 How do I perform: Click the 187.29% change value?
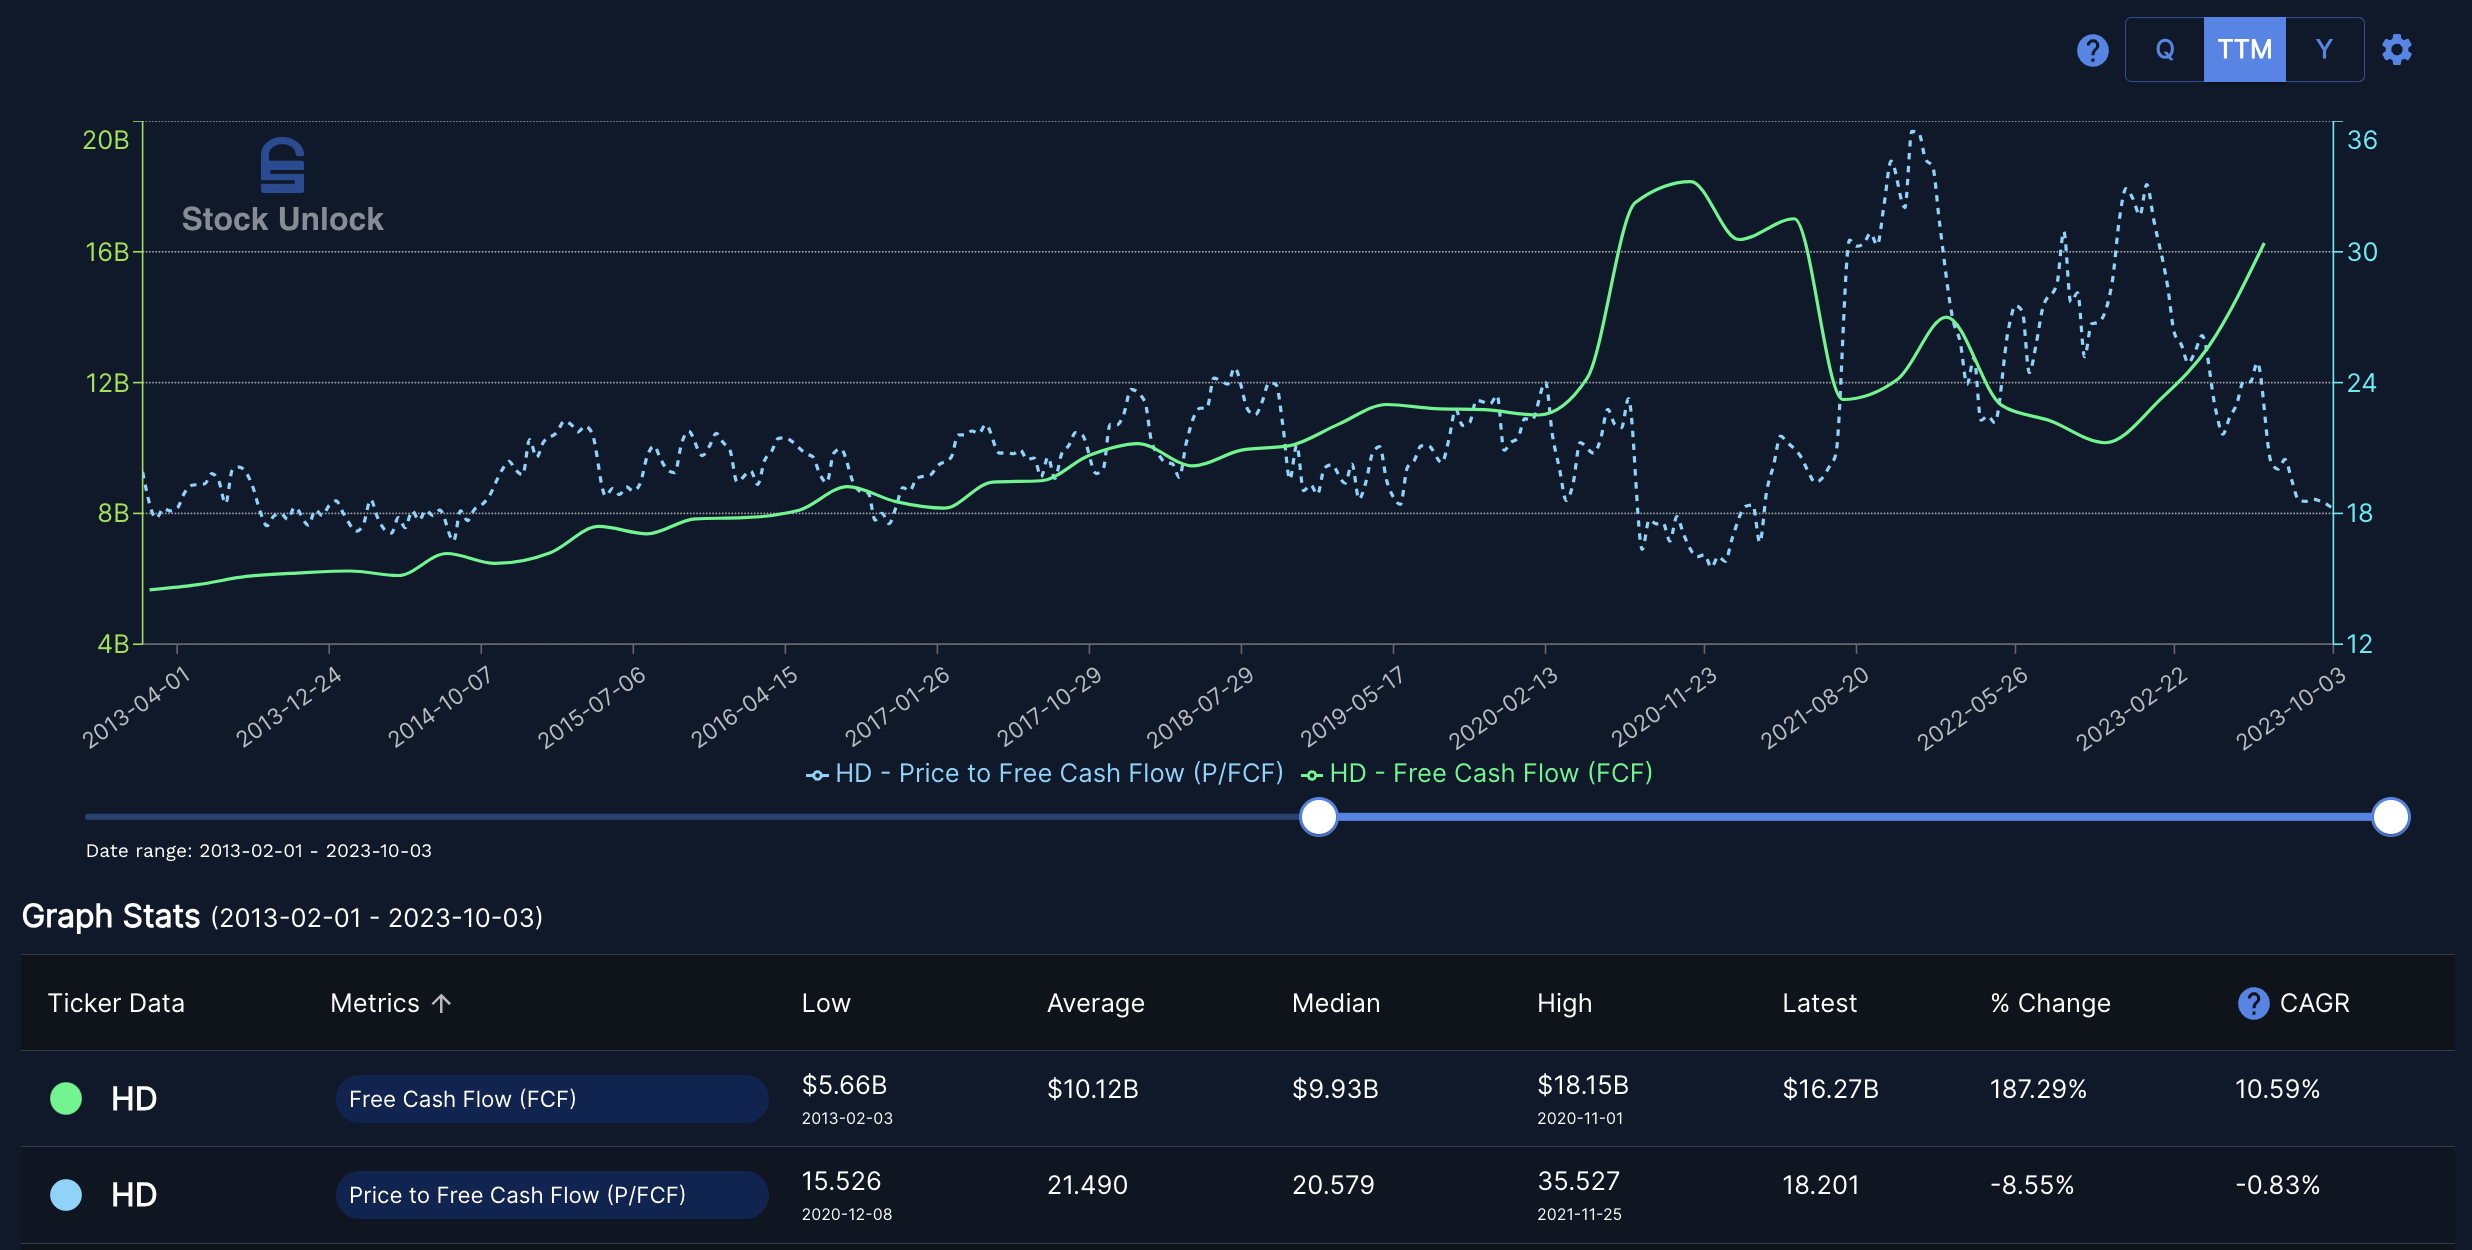tap(2038, 1089)
